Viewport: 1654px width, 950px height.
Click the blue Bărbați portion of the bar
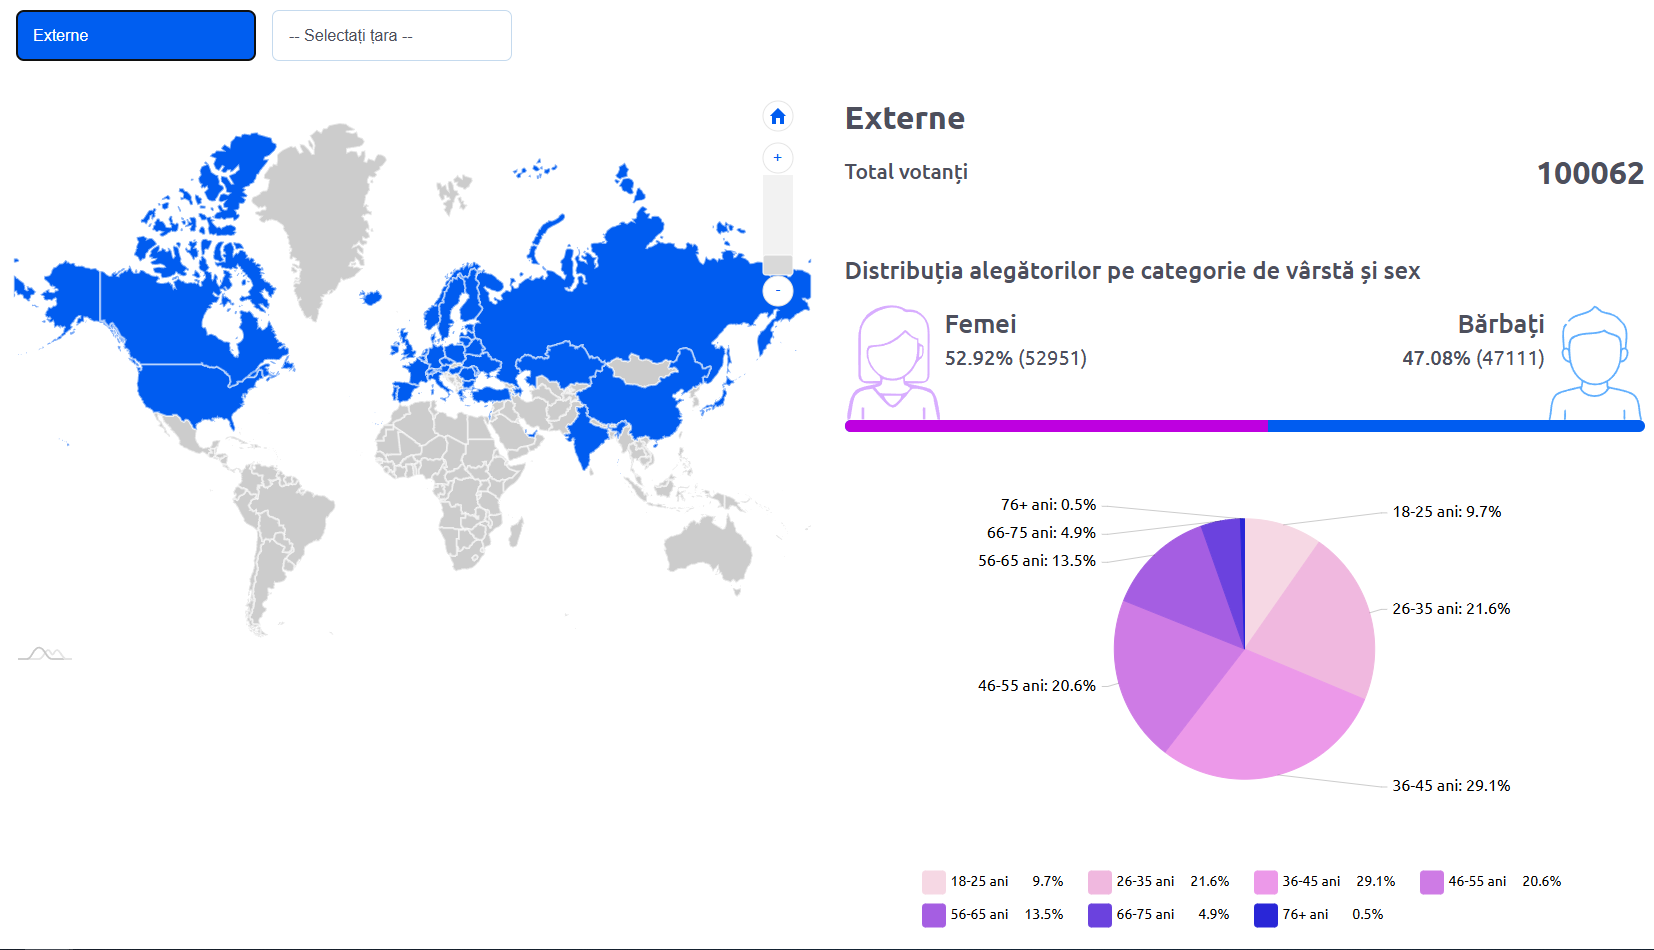click(x=1456, y=426)
